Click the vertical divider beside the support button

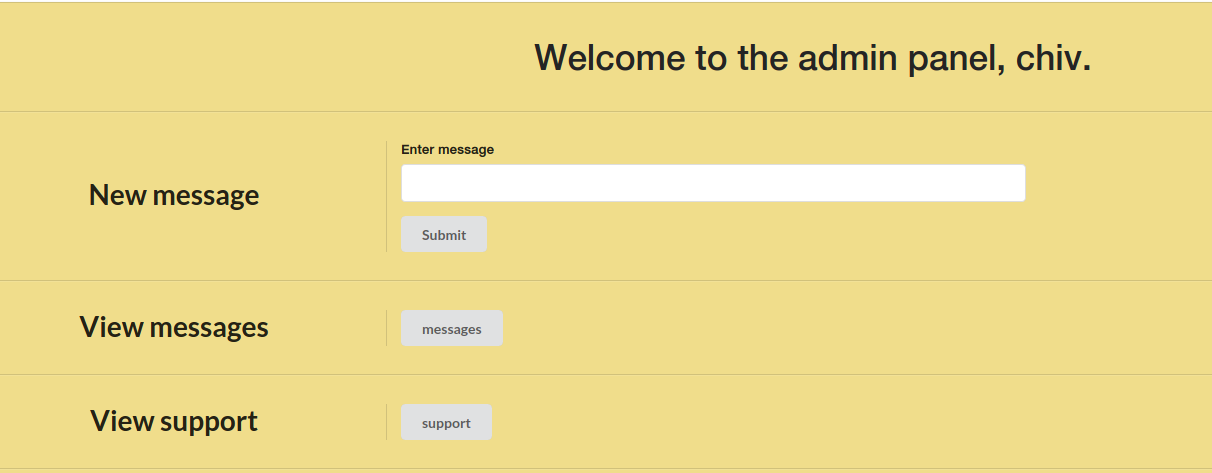pyautogui.click(x=386, y=422)
